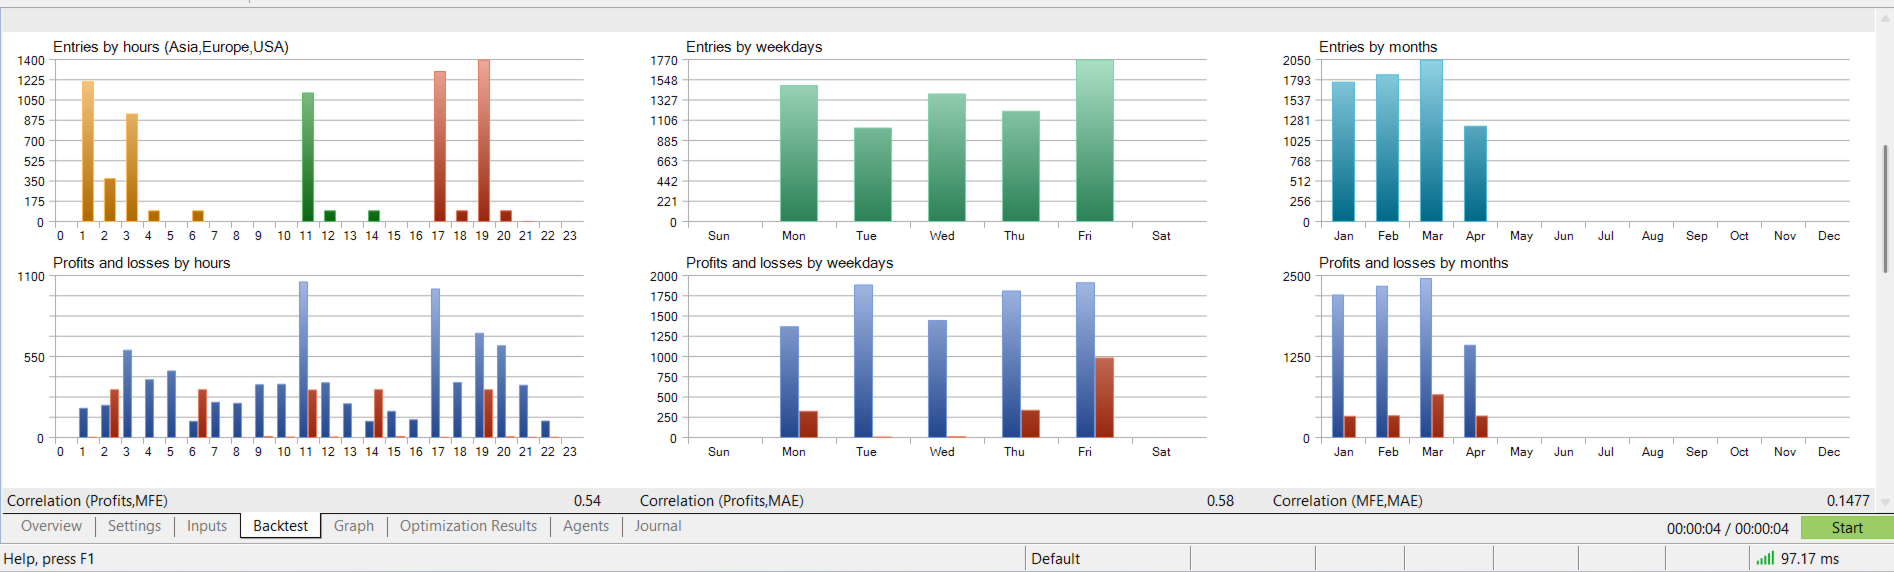Open the Settings tab

click(x=134, y=526)
